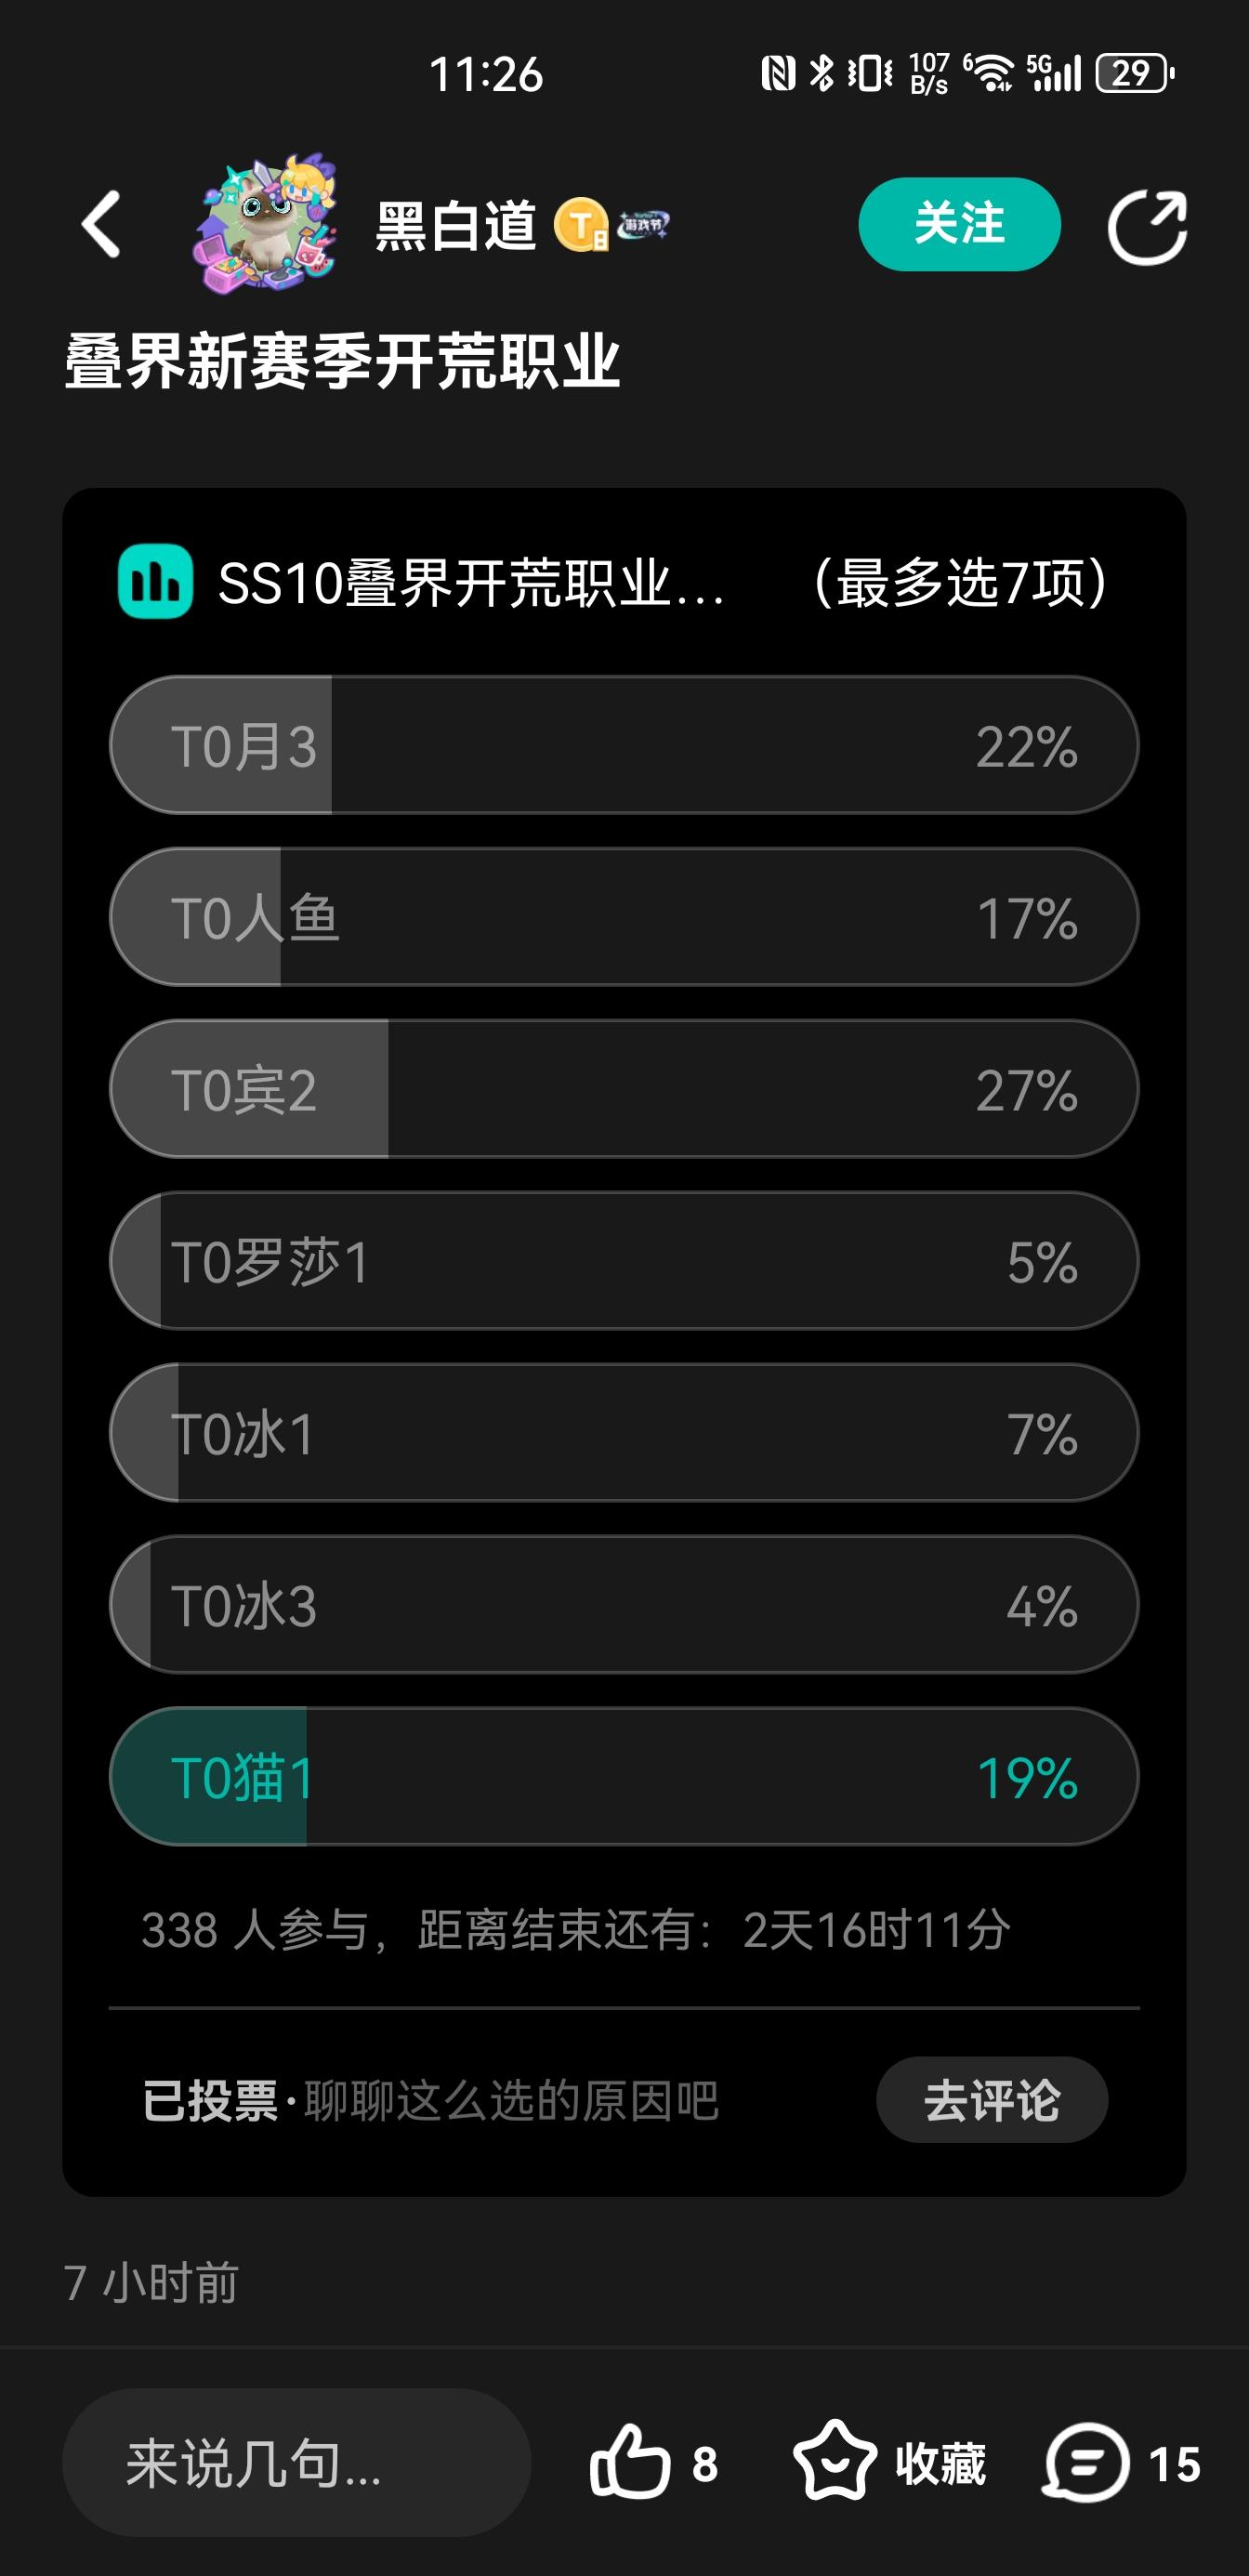
Task: Select the T0月3 poll option
Action: click(x=624, y=745)
